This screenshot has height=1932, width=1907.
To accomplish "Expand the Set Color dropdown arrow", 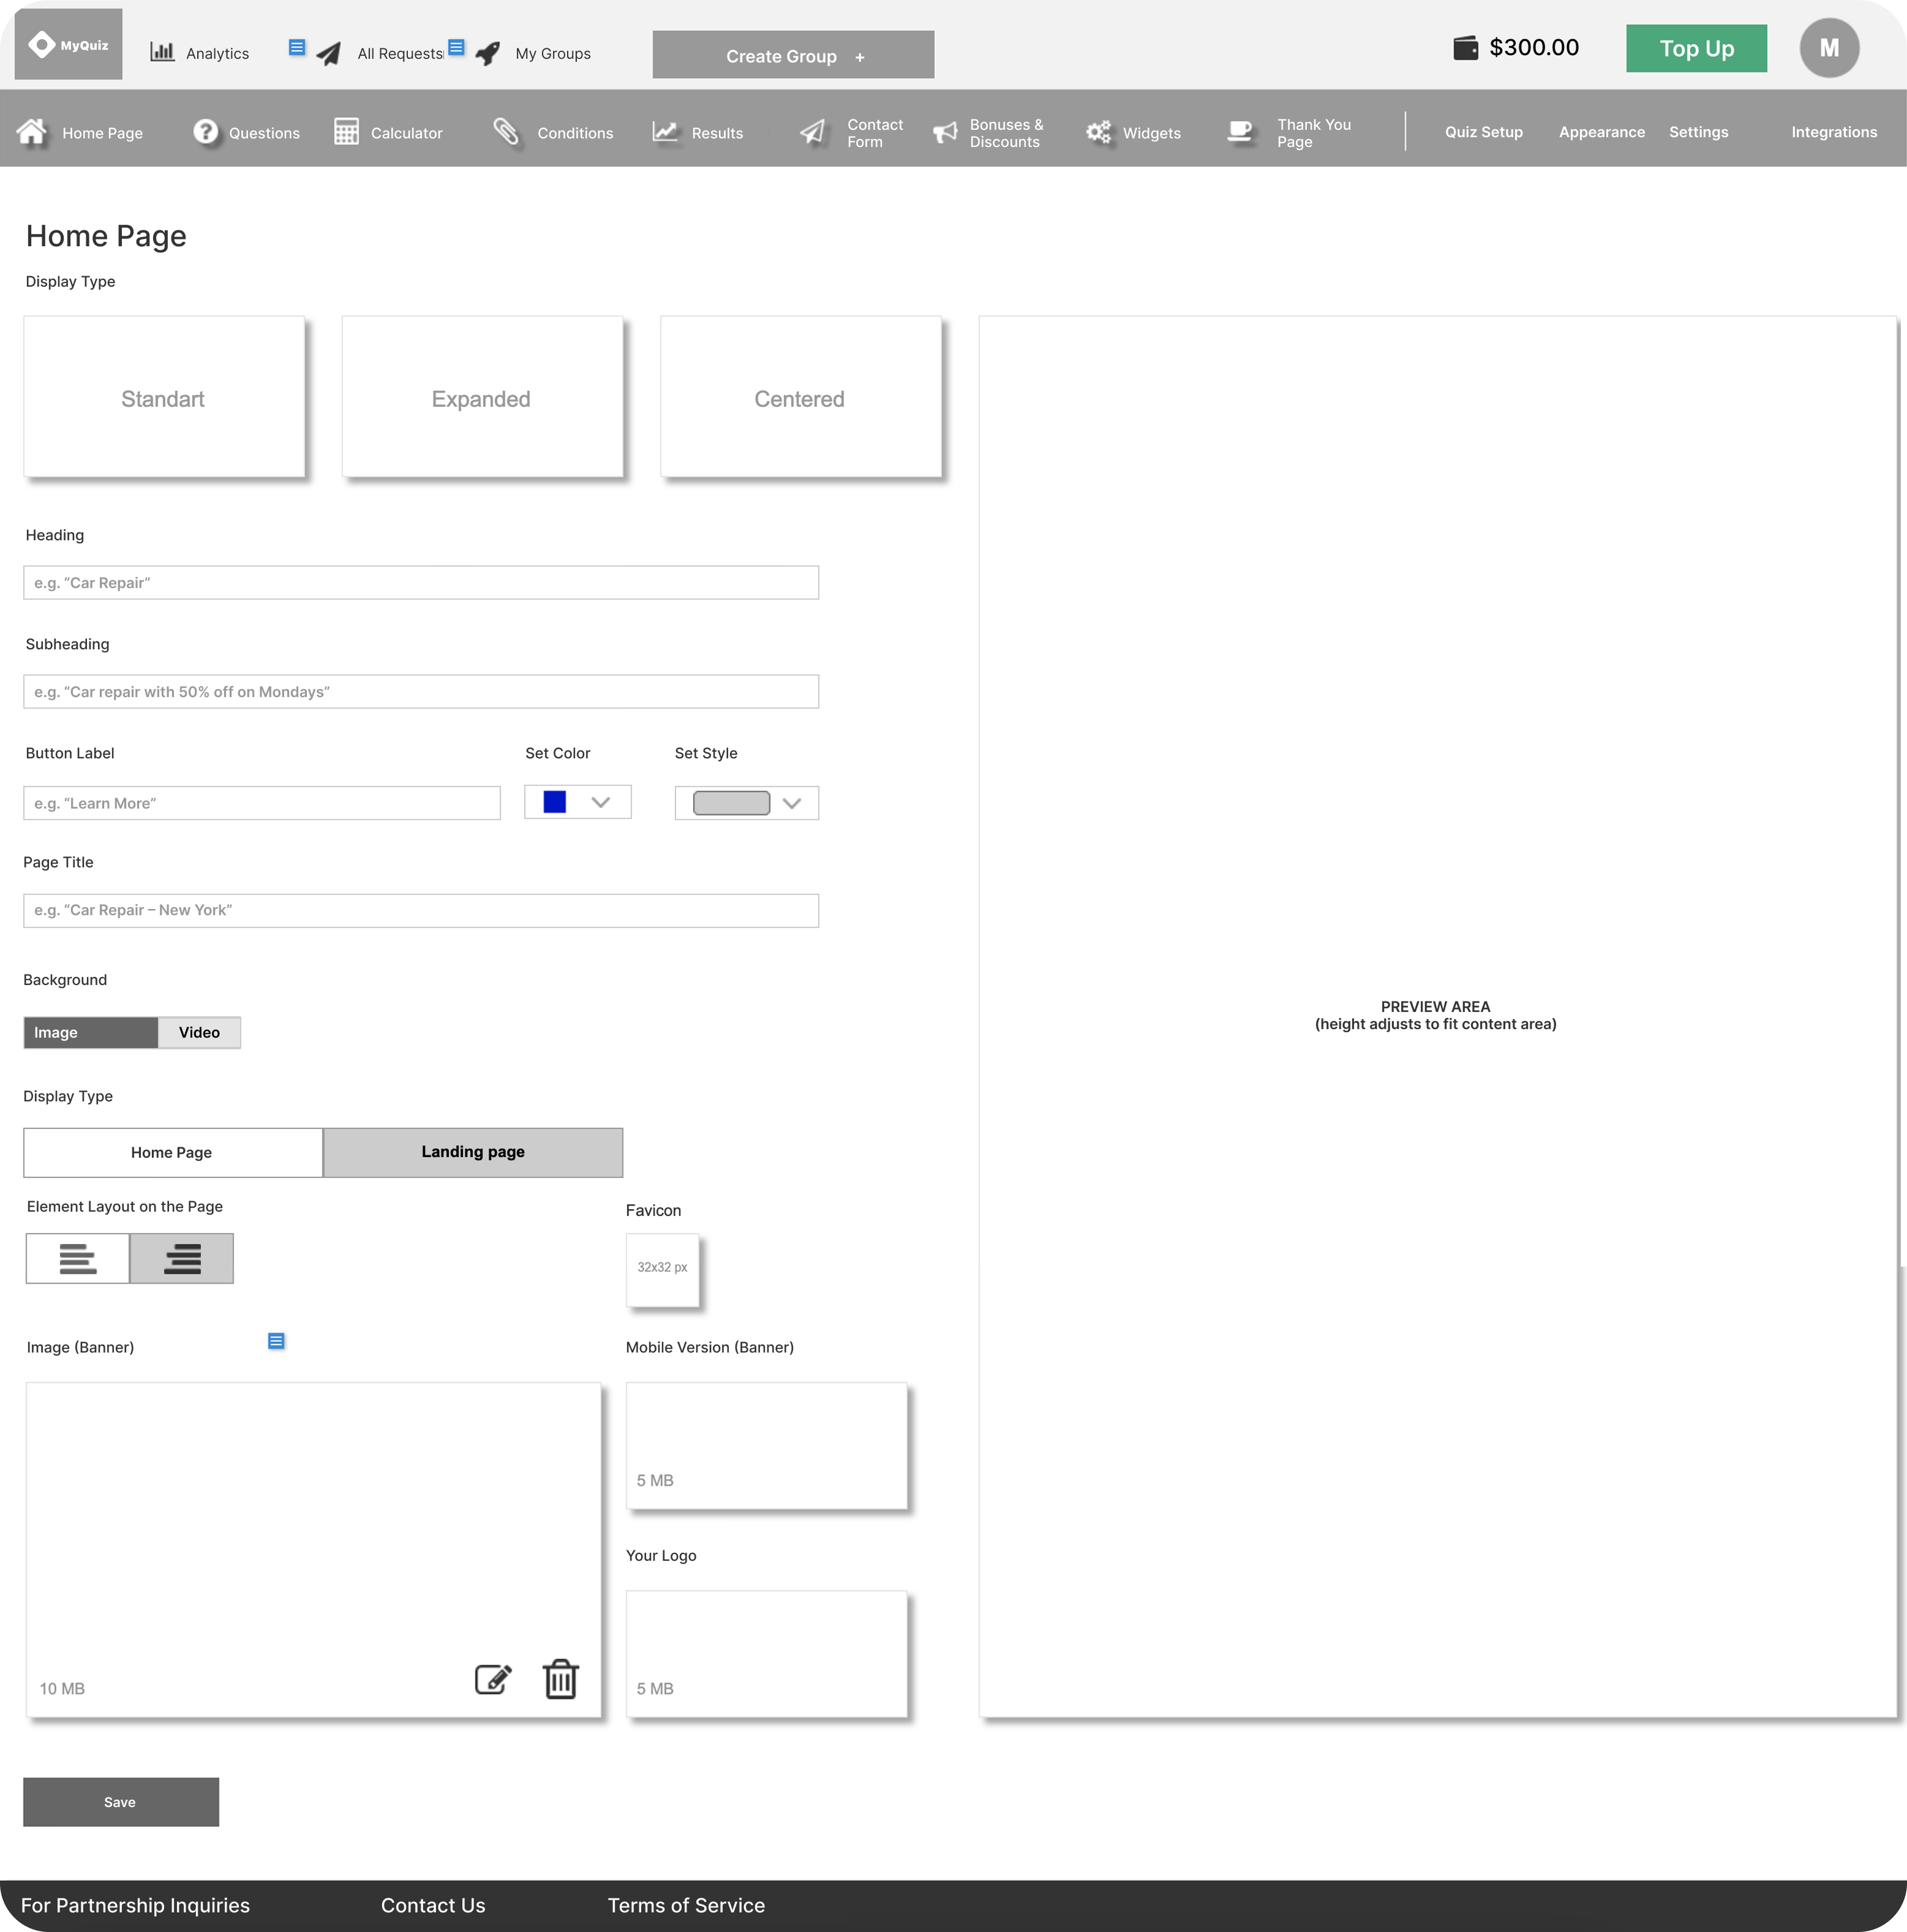I will click(x=600, y=802).
